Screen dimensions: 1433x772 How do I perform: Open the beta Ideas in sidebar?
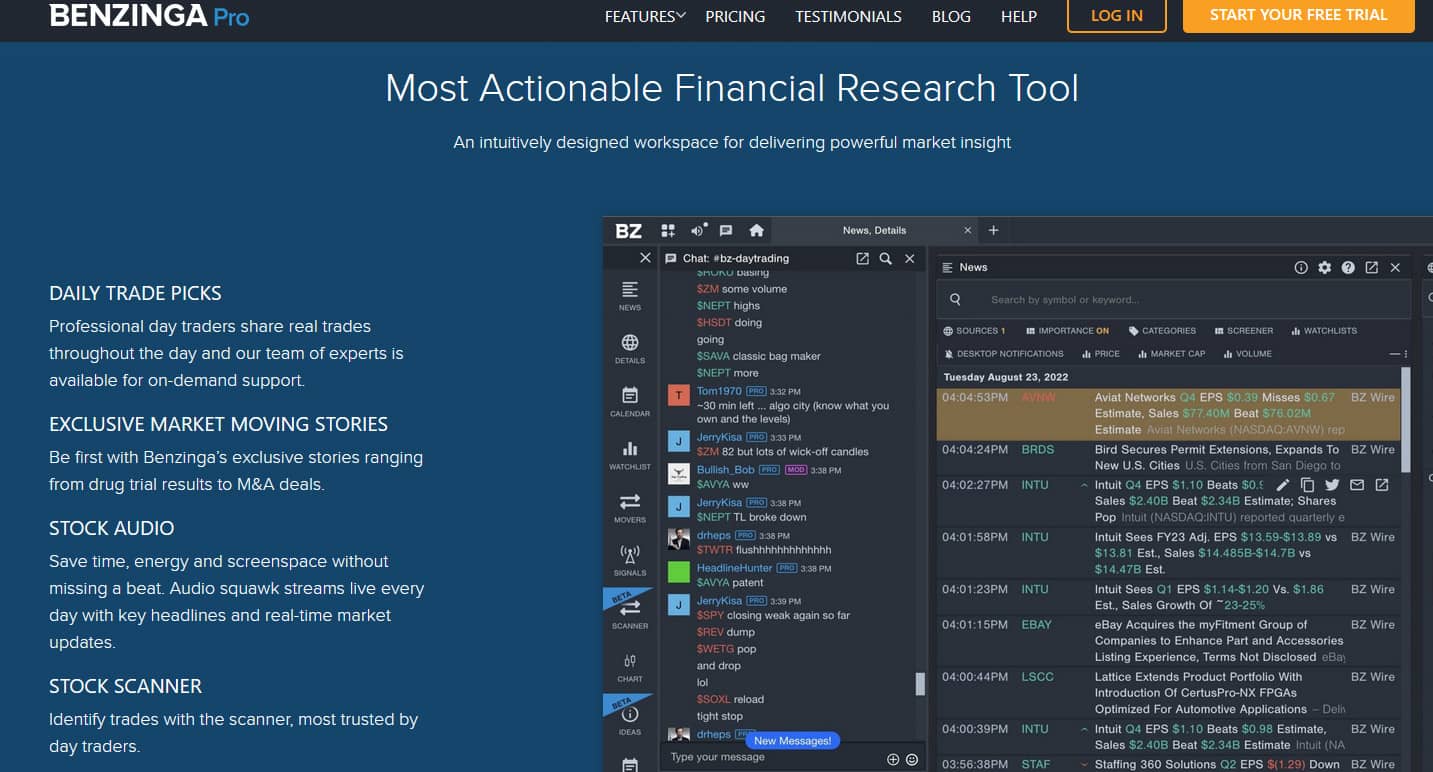coord(630,719)
